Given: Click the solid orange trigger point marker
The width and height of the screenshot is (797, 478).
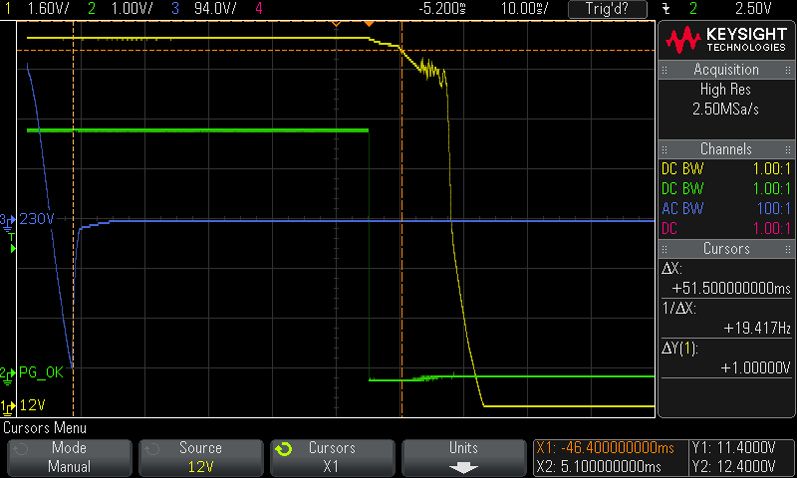Looking at the screenshot, I should [369, 23].
